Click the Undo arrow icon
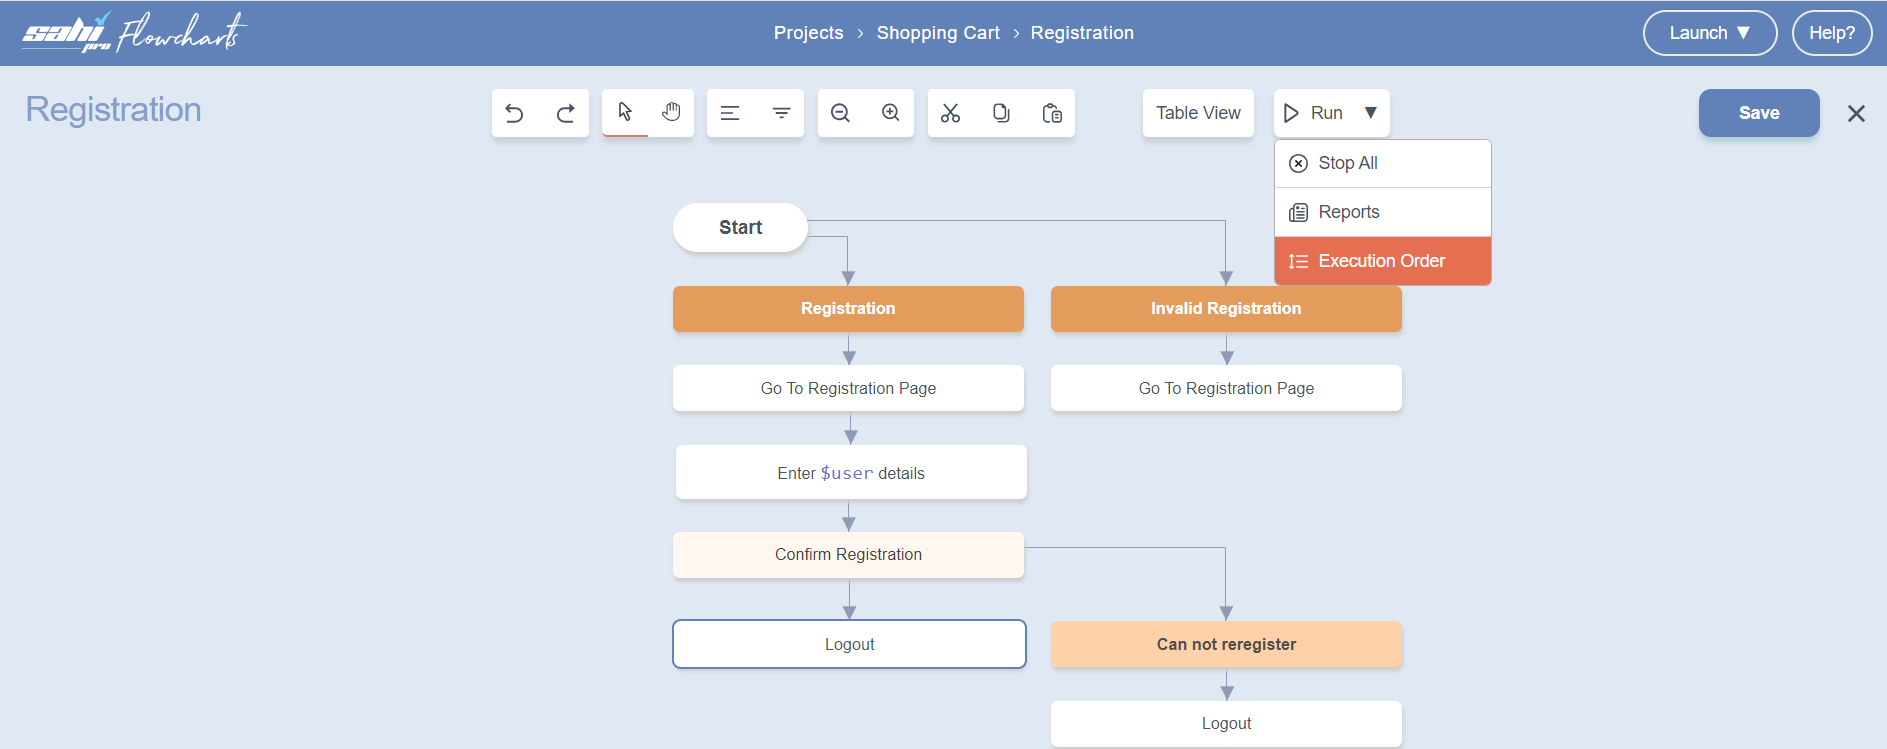This screenshot has height=749, width=1887. tap(515, 113)
